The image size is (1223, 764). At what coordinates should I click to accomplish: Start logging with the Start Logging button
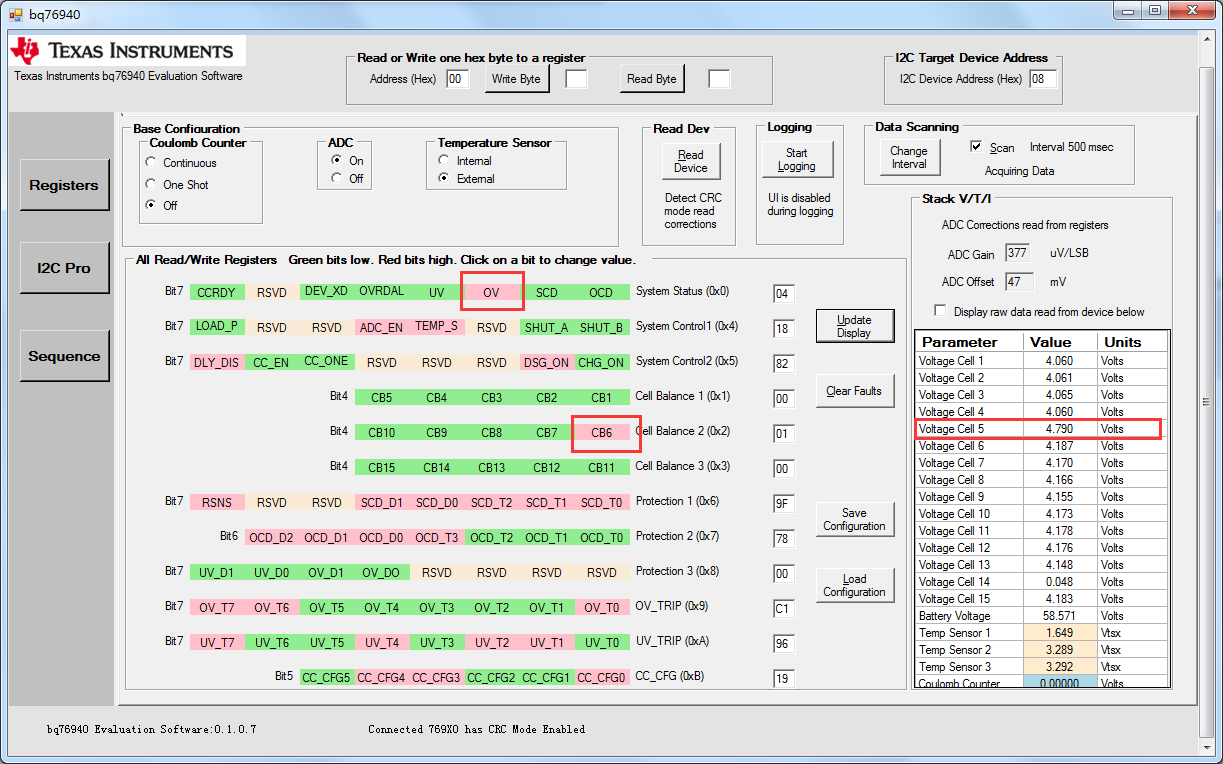(x=796, y=160)
